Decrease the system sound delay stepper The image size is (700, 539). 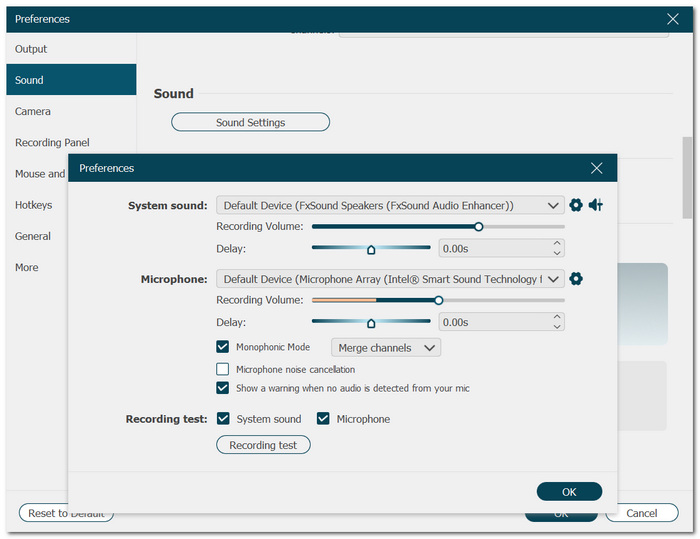pos(557,253)
